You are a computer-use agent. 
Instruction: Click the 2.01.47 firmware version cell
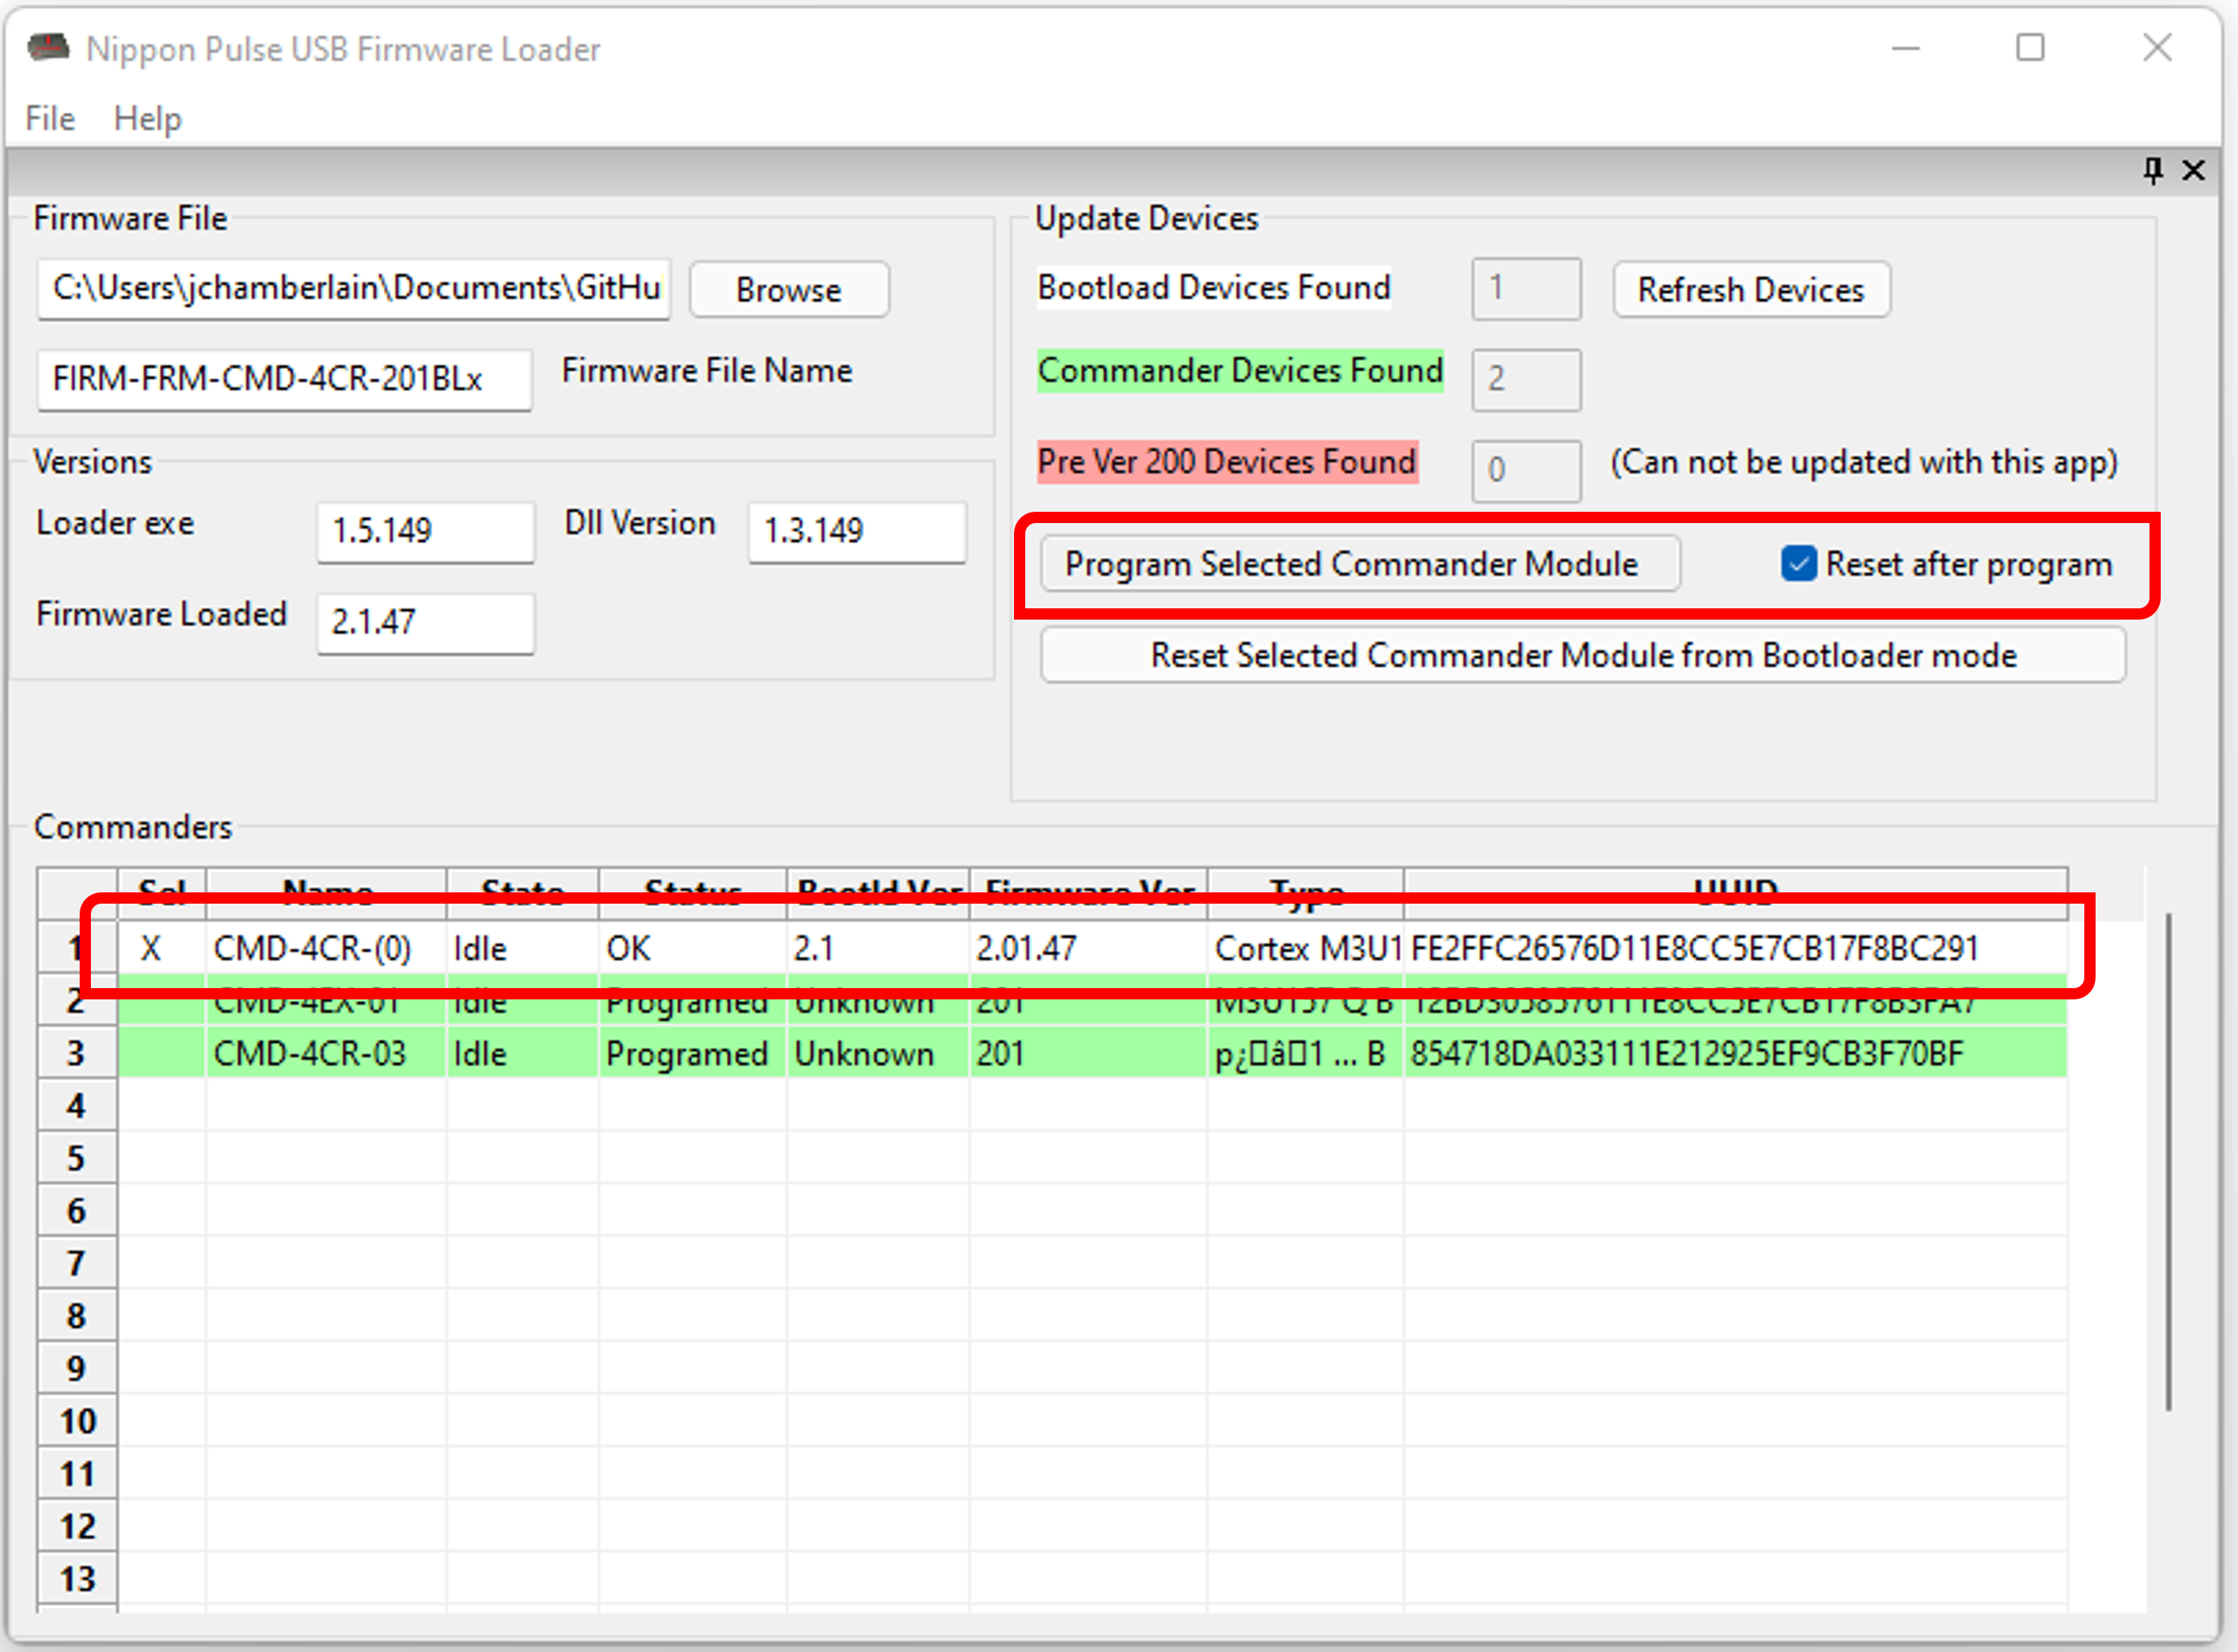point(1088,948)
